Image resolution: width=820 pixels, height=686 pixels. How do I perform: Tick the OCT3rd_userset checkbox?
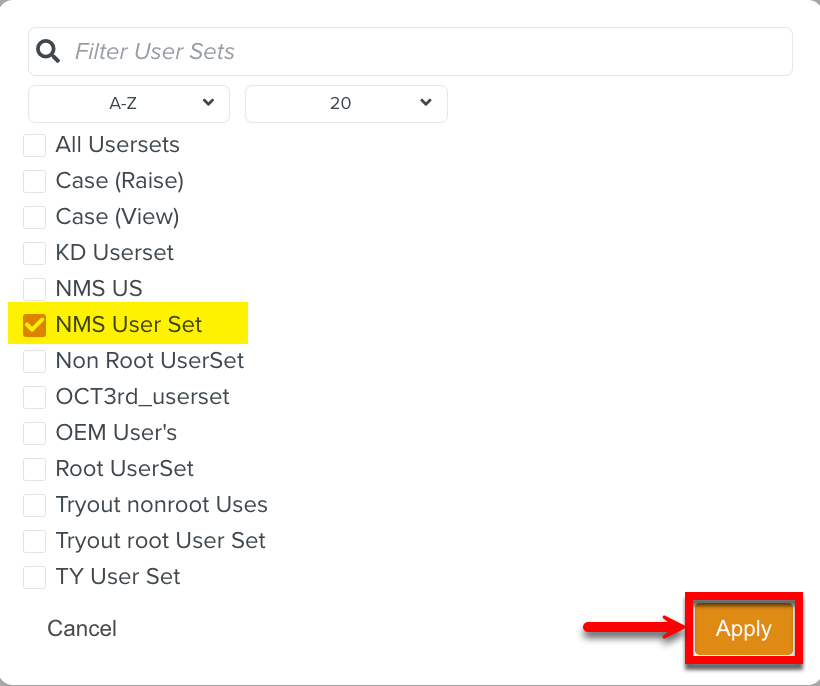35,397
